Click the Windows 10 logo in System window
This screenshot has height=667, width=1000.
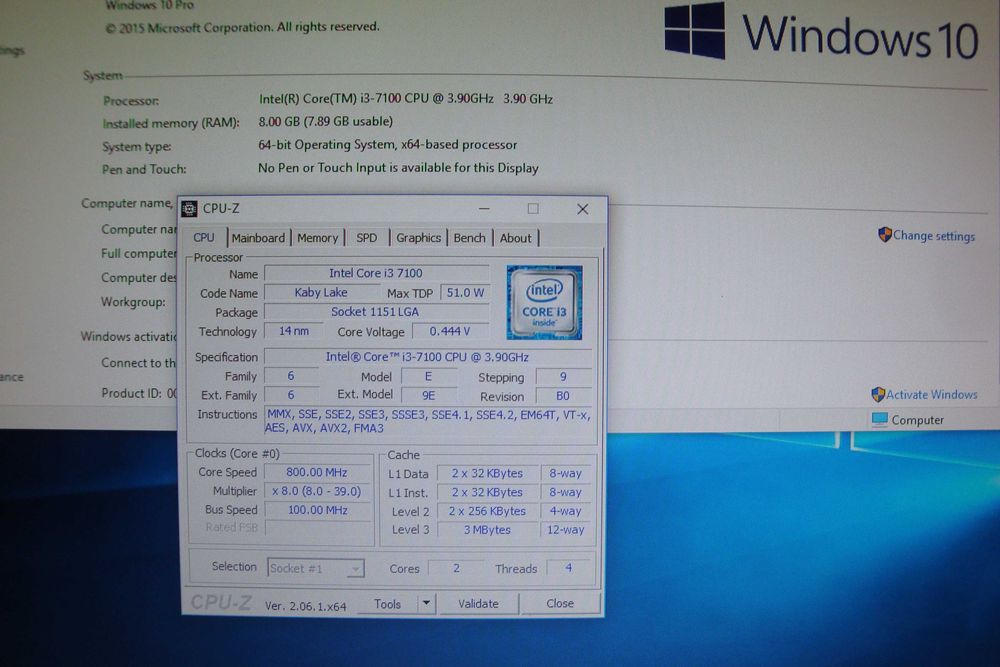[x=821, y=34]
